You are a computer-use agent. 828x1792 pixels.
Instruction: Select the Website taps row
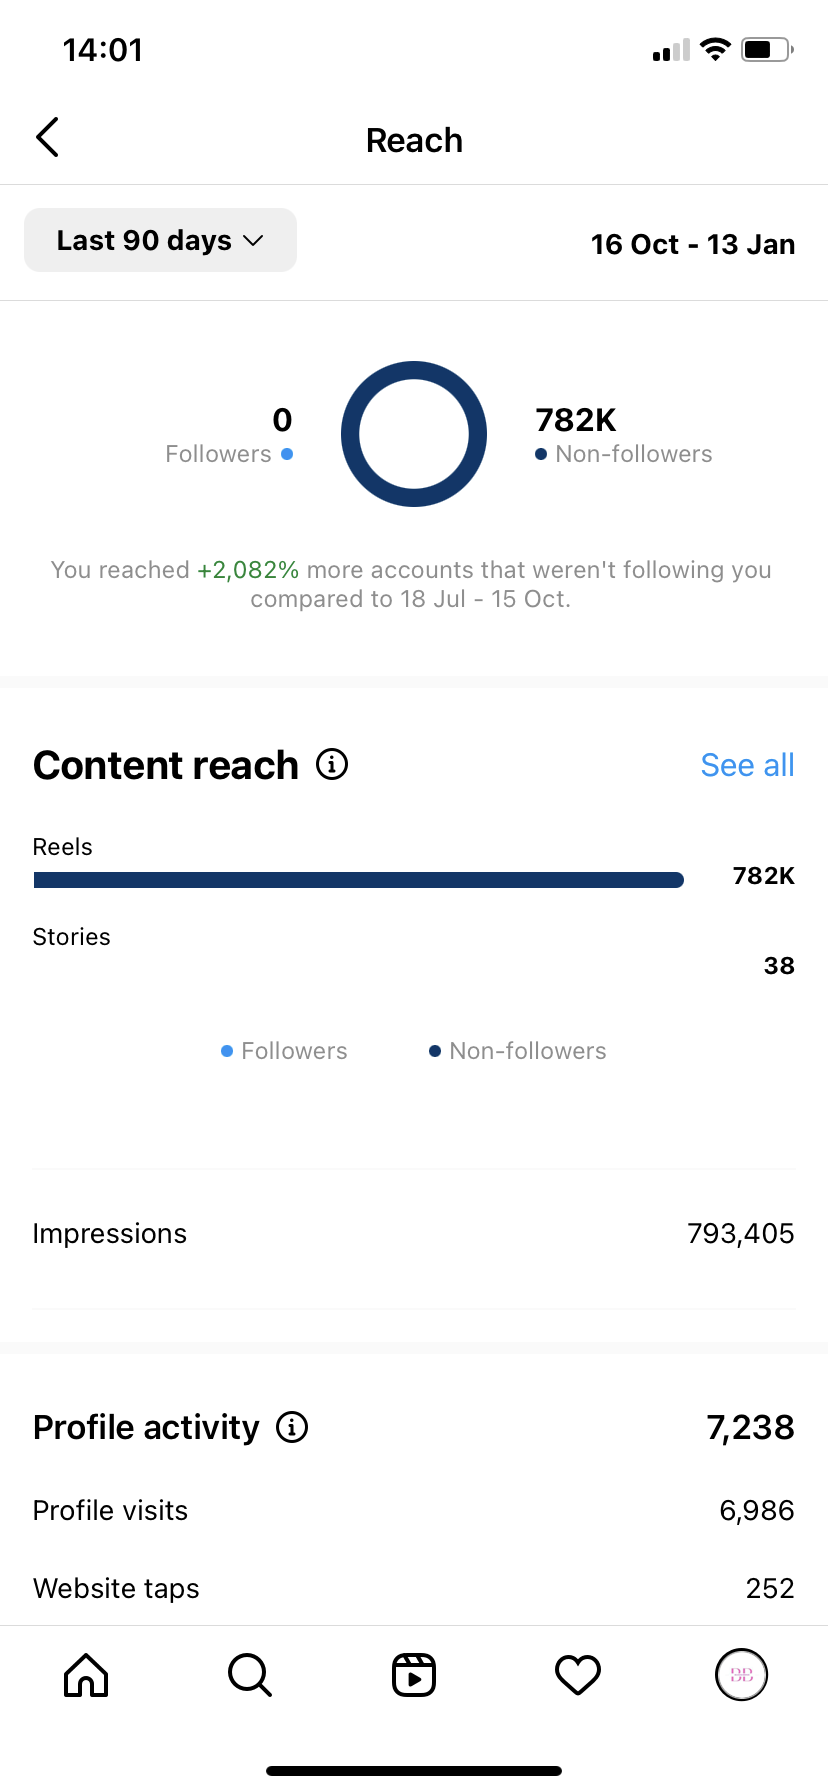(414, 1588)
